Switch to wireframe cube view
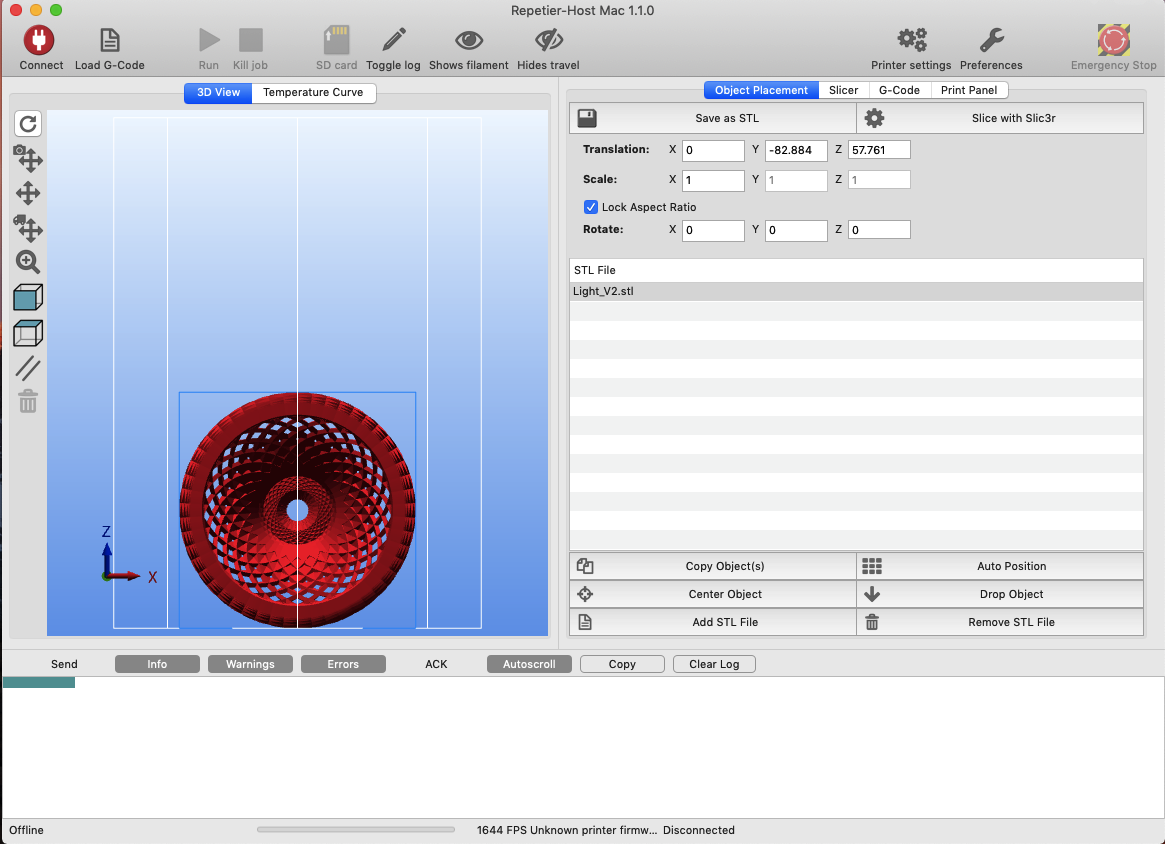The image size is (1165, 844). pyautogui.click(x=28, y=333)
